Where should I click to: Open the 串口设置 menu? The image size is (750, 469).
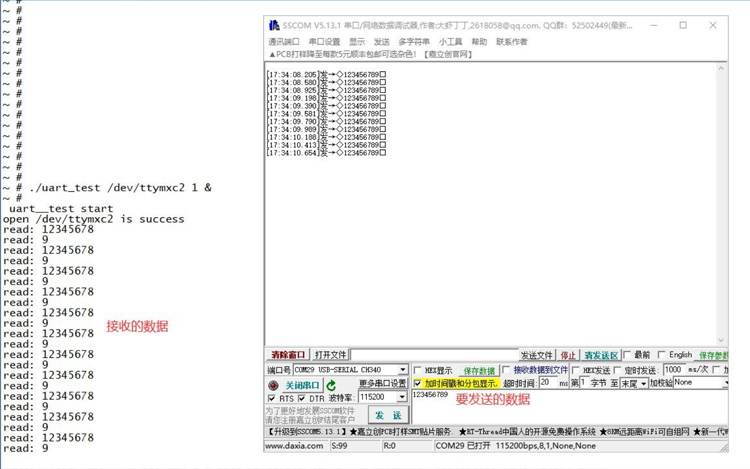(324, 42)
